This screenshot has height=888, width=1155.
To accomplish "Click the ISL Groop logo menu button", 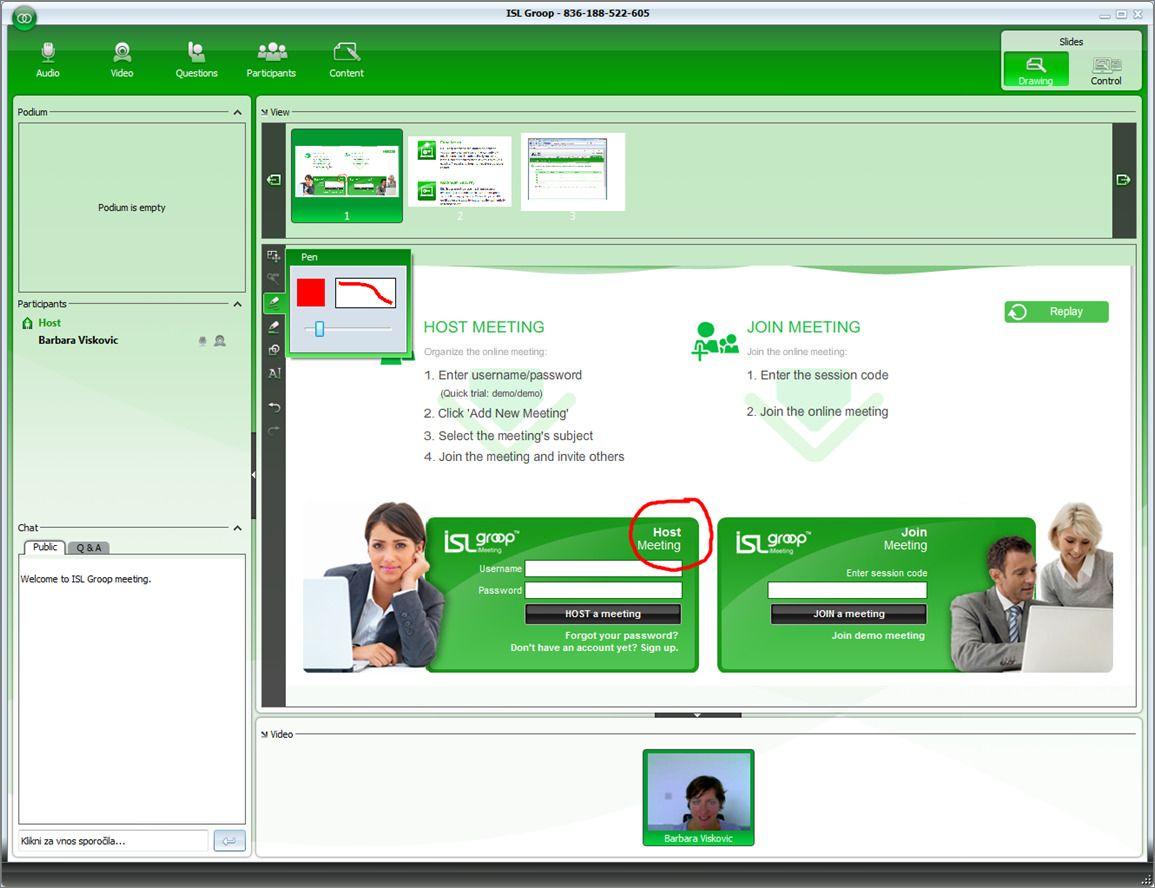I will pyautogui.click(x=24, y=16).
